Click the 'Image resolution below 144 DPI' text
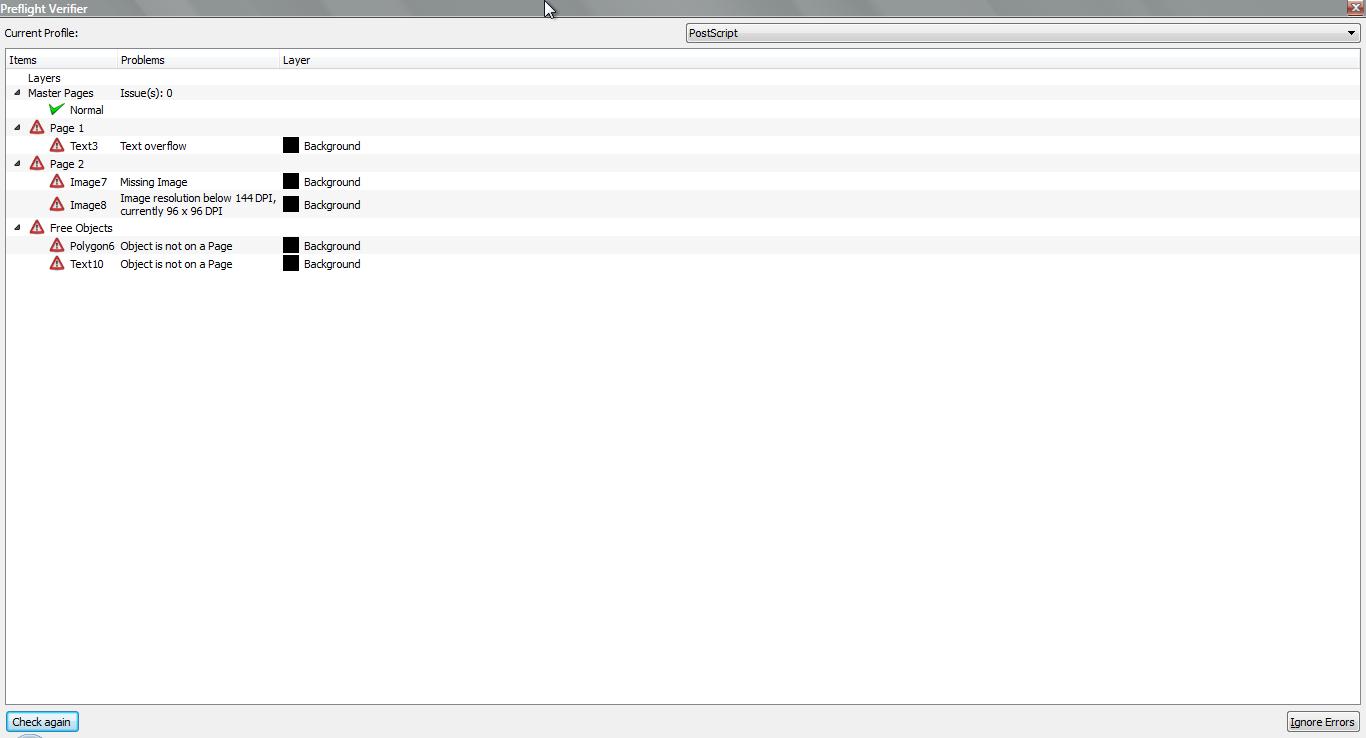 [x=198, y=205]
